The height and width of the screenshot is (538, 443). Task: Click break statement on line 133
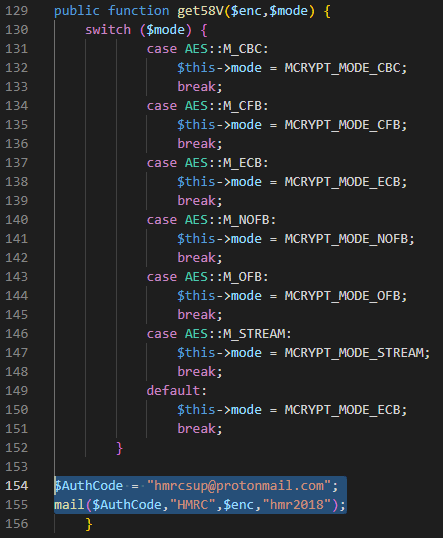(x=200, y=87)
